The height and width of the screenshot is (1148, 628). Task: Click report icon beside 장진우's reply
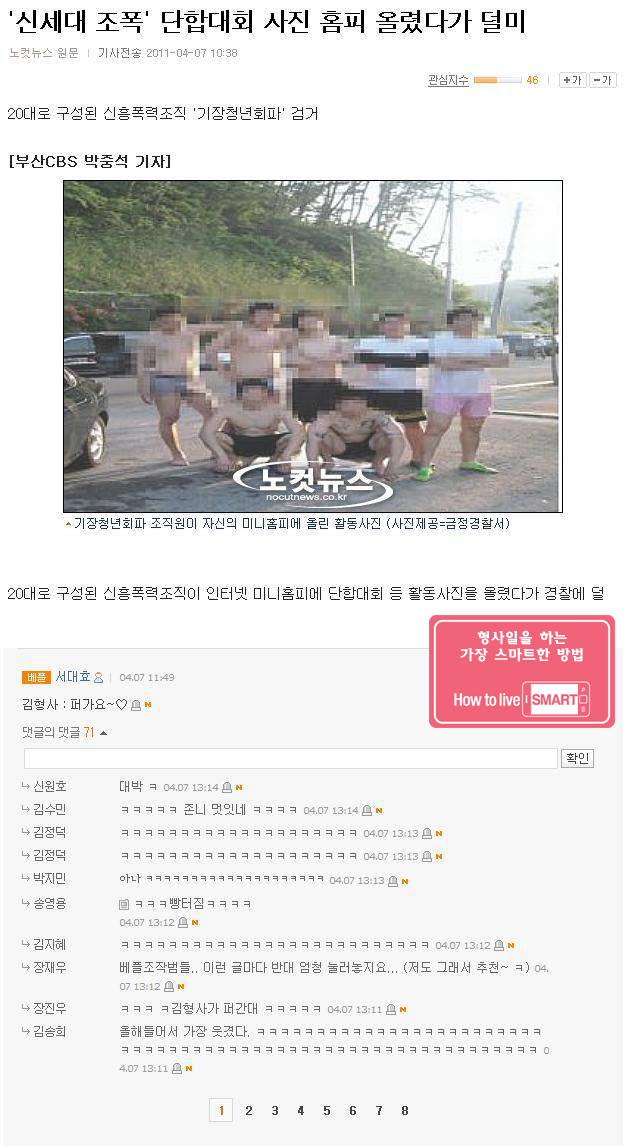point(391,1010)
